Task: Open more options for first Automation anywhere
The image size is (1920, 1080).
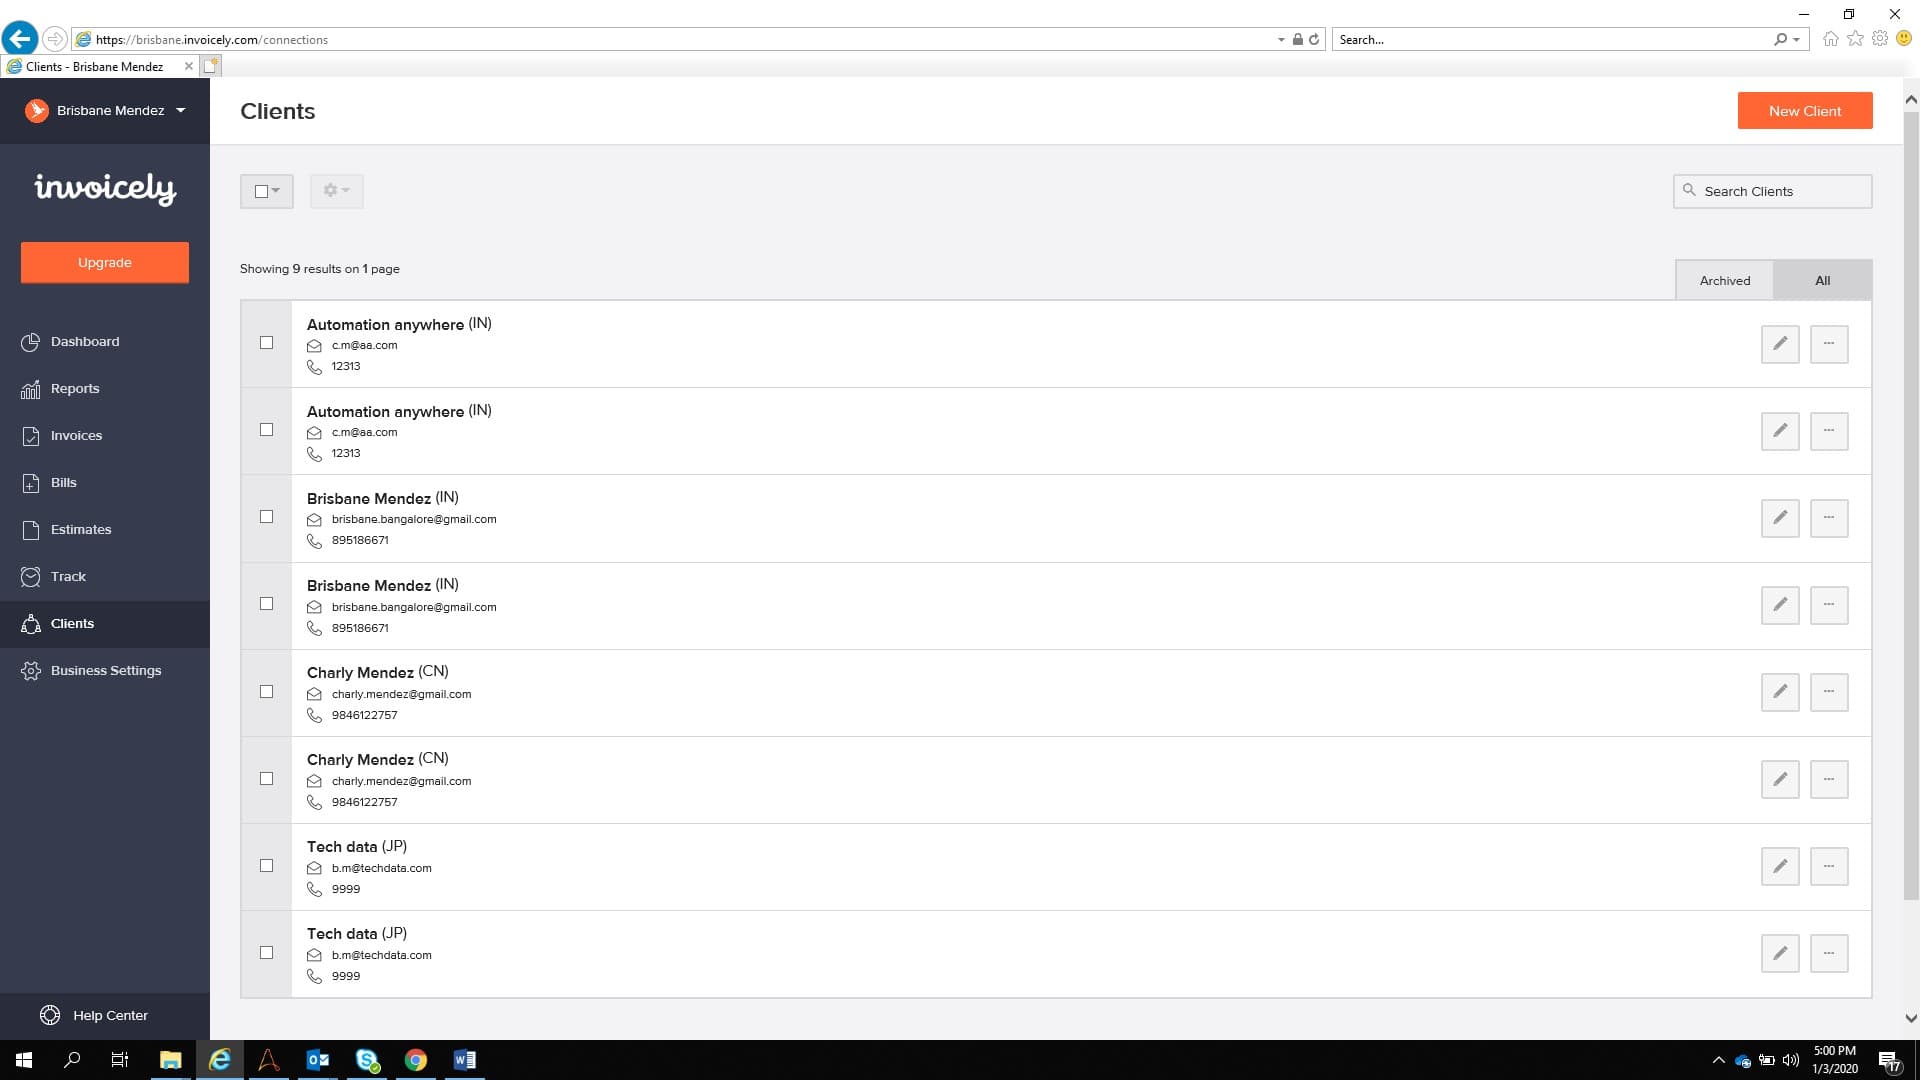Action: coord(1829,344)
